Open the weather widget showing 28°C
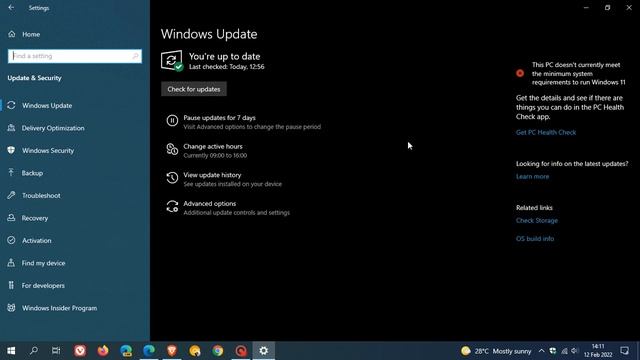The image size is (640, 360). point(496,351)
